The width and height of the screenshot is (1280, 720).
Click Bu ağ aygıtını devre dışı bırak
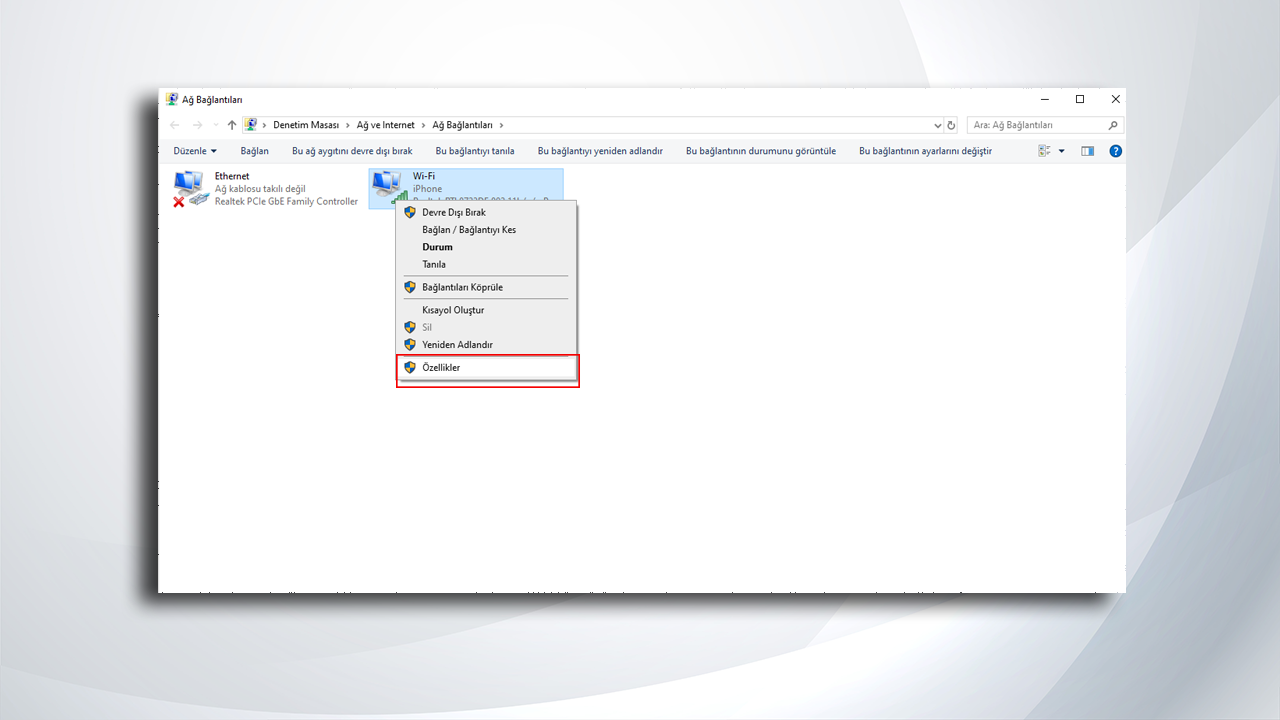click(352, 151)
